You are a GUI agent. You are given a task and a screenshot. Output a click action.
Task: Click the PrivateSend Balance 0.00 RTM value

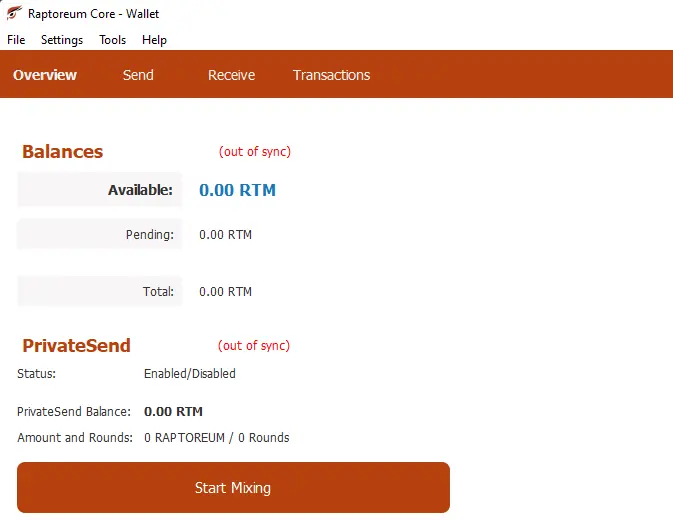point(173,411)
